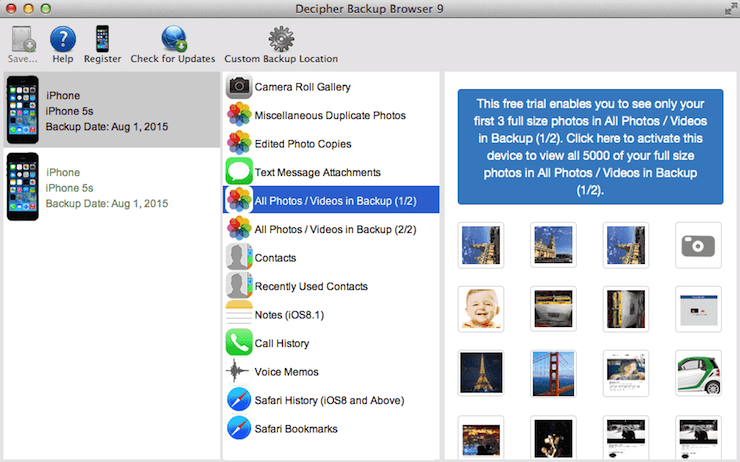Select Safari Bookmarks label
740x462 pixels.
tap(296, 429)
